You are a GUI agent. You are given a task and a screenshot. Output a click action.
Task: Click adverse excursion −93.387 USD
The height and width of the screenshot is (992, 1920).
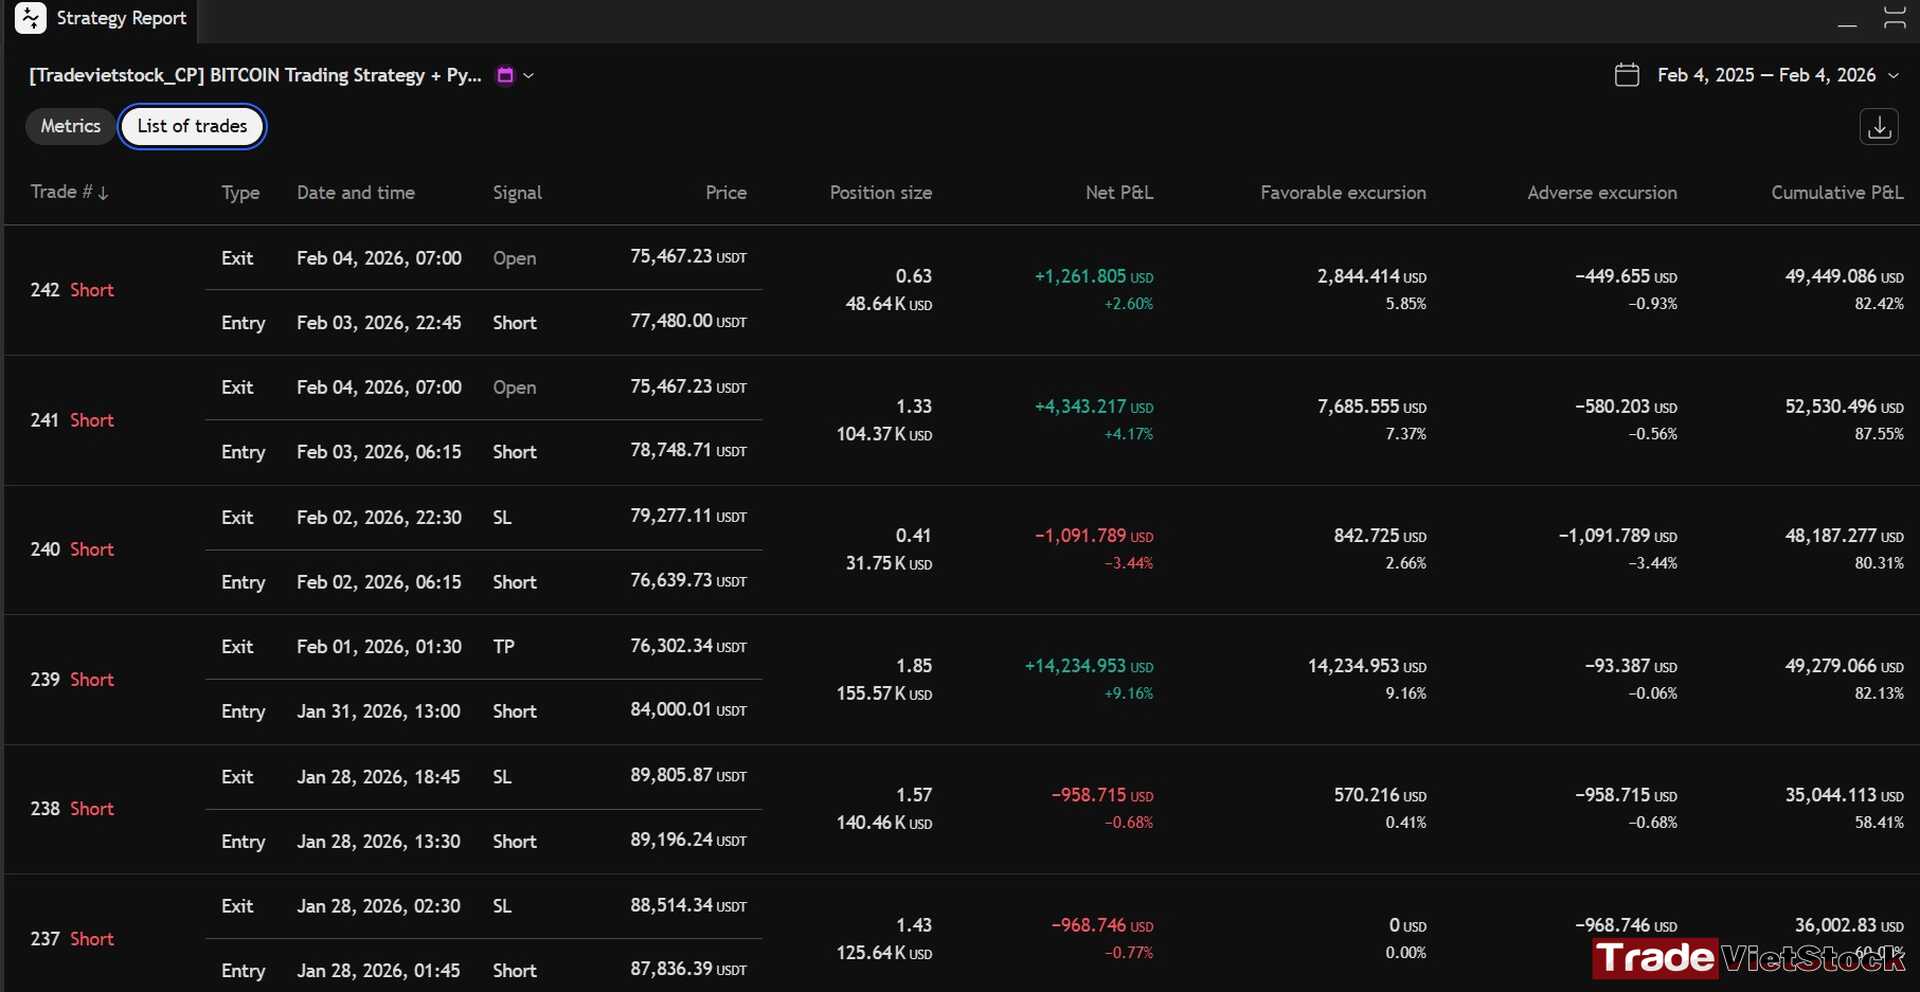point(1631,666)
